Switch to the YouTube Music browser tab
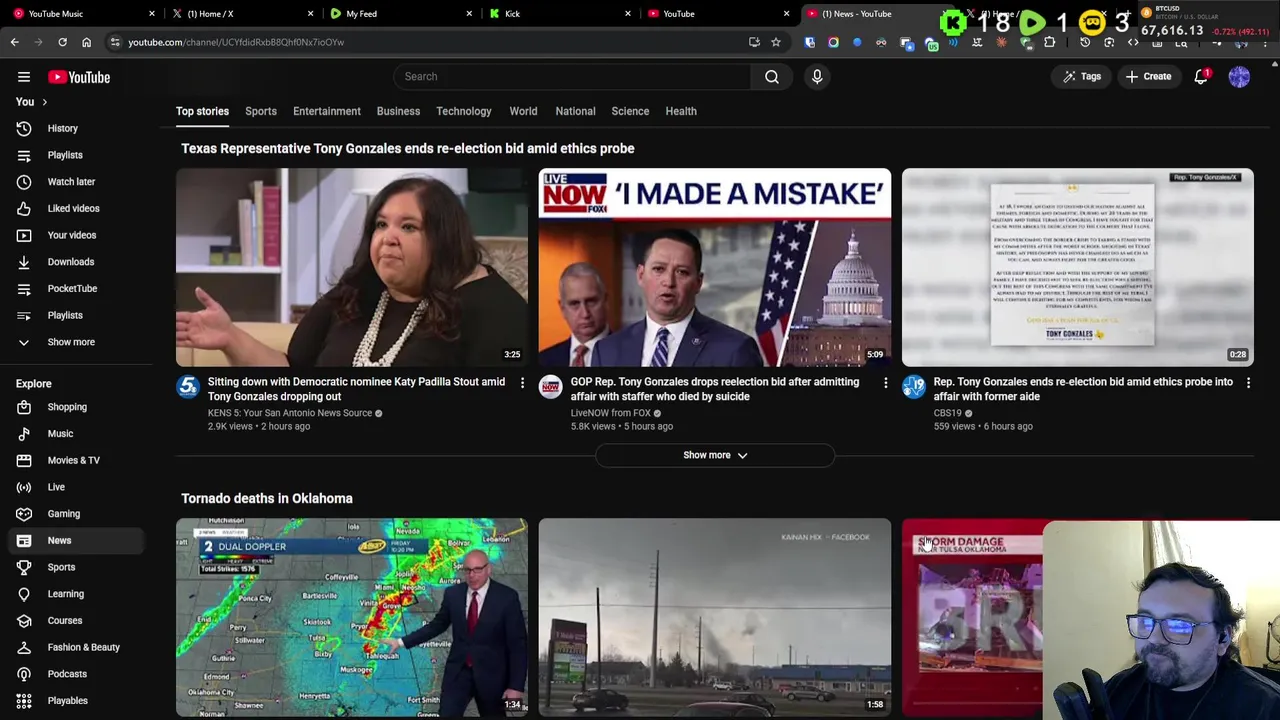Viewport: 1280px width, 720px height. coord(82,14)
